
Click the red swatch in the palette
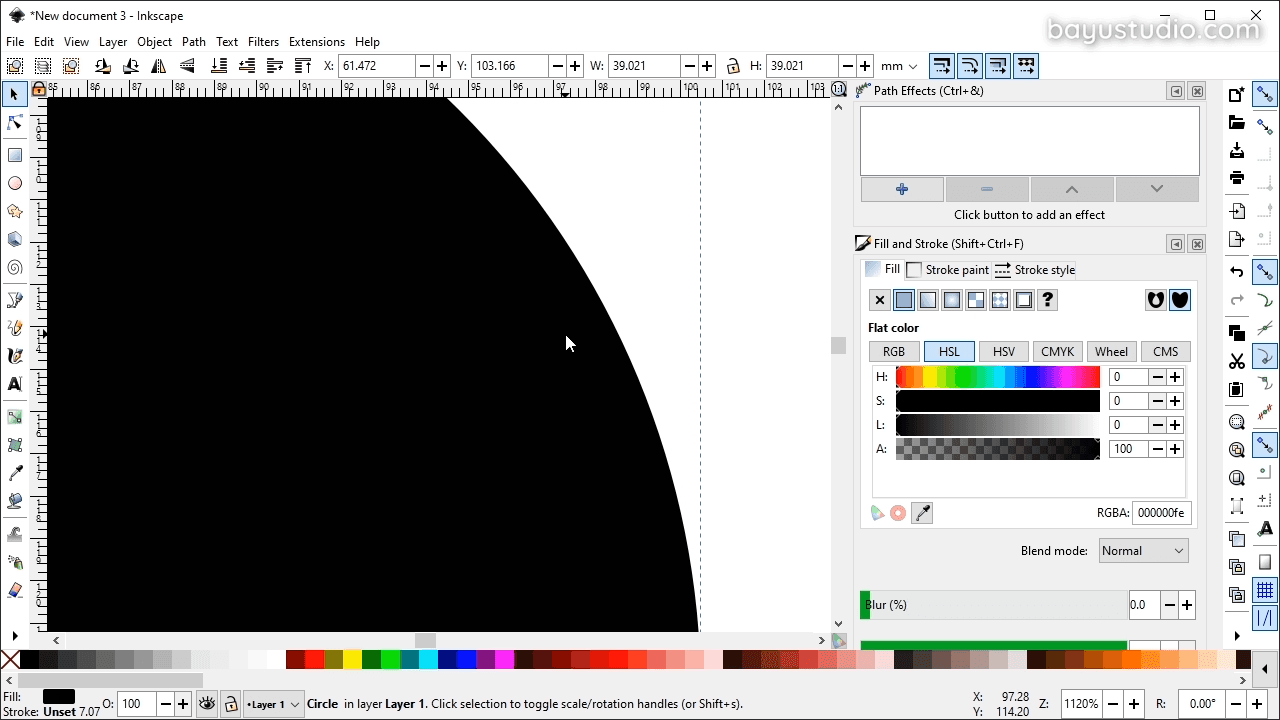pyautogui.click(x=314, y=660)
